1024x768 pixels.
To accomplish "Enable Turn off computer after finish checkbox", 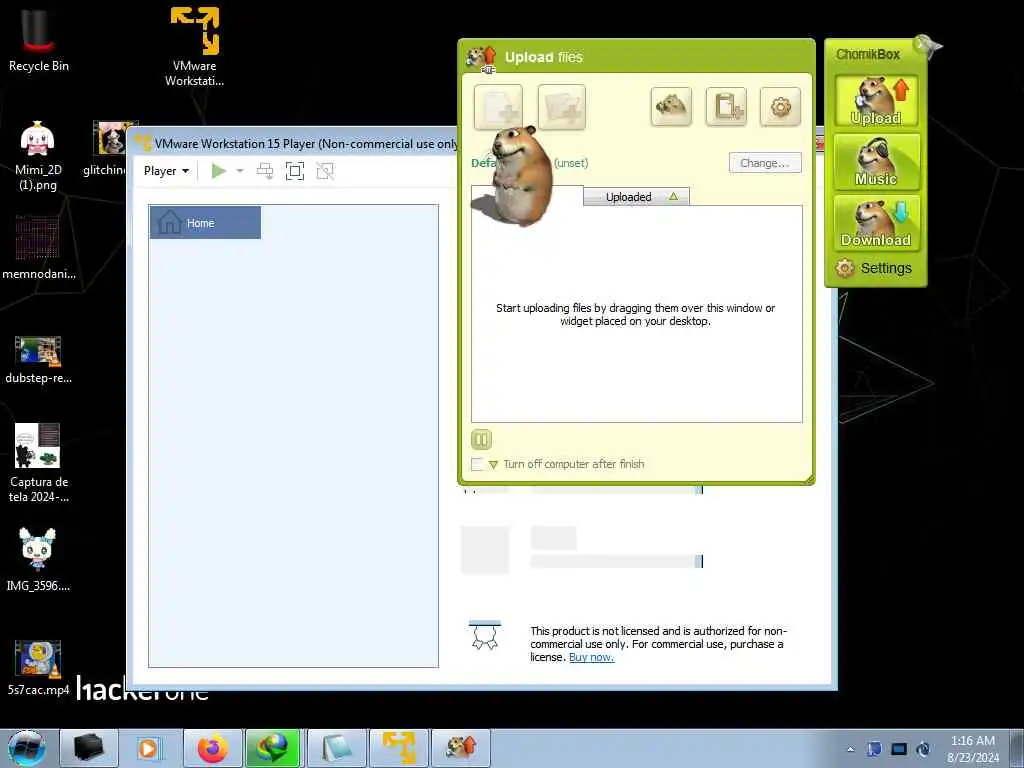I will click(477, 464).
